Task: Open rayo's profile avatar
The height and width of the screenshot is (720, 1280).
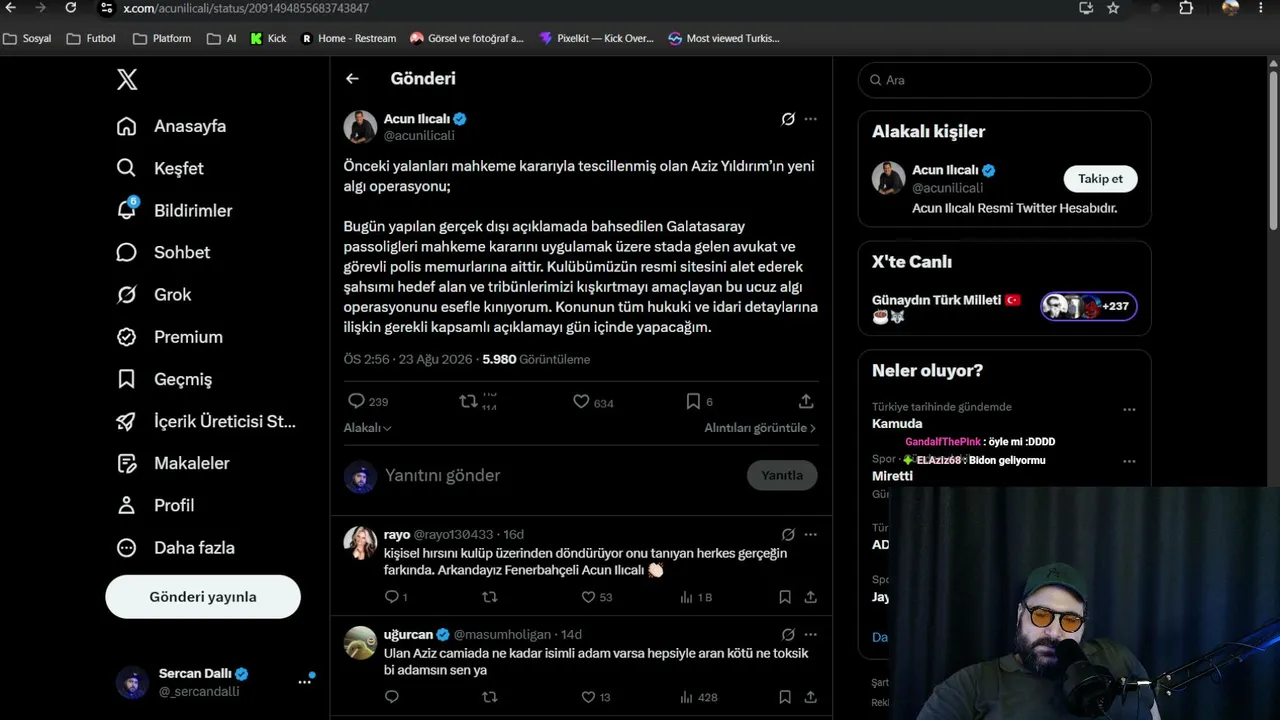Action: [x=360, y=543]
